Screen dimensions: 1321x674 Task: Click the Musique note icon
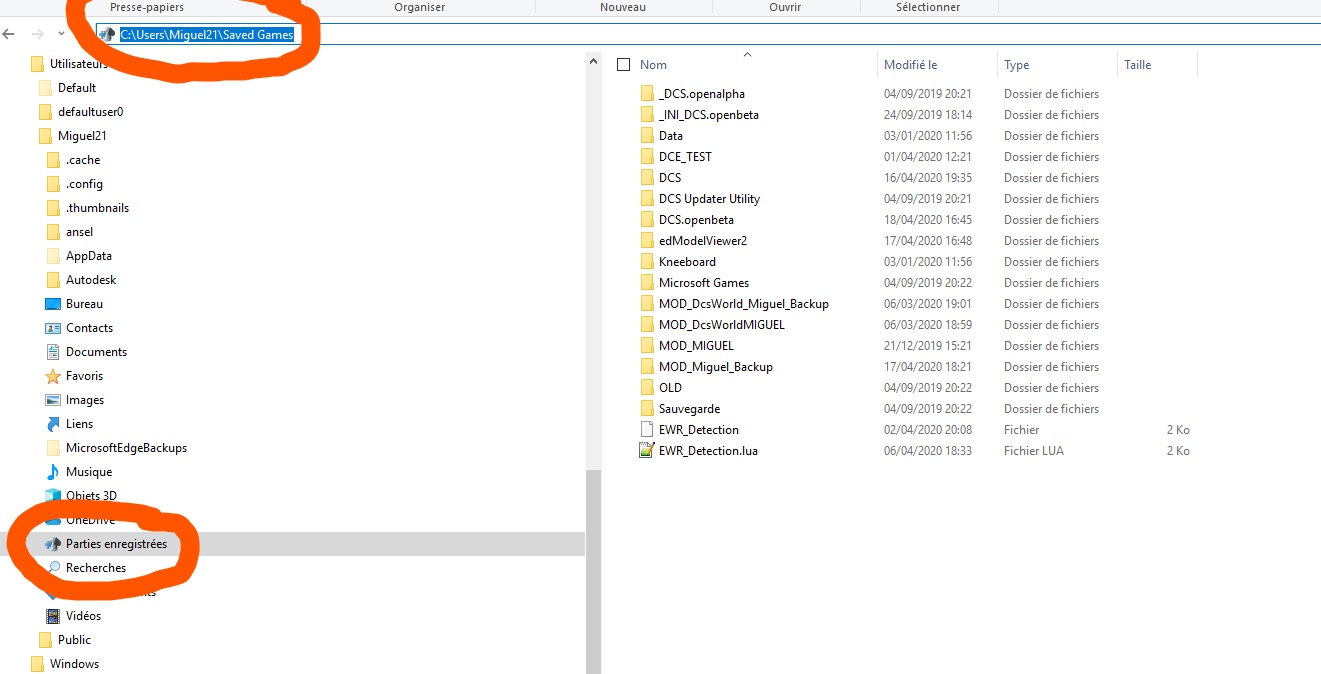click(x=53, y=472)
